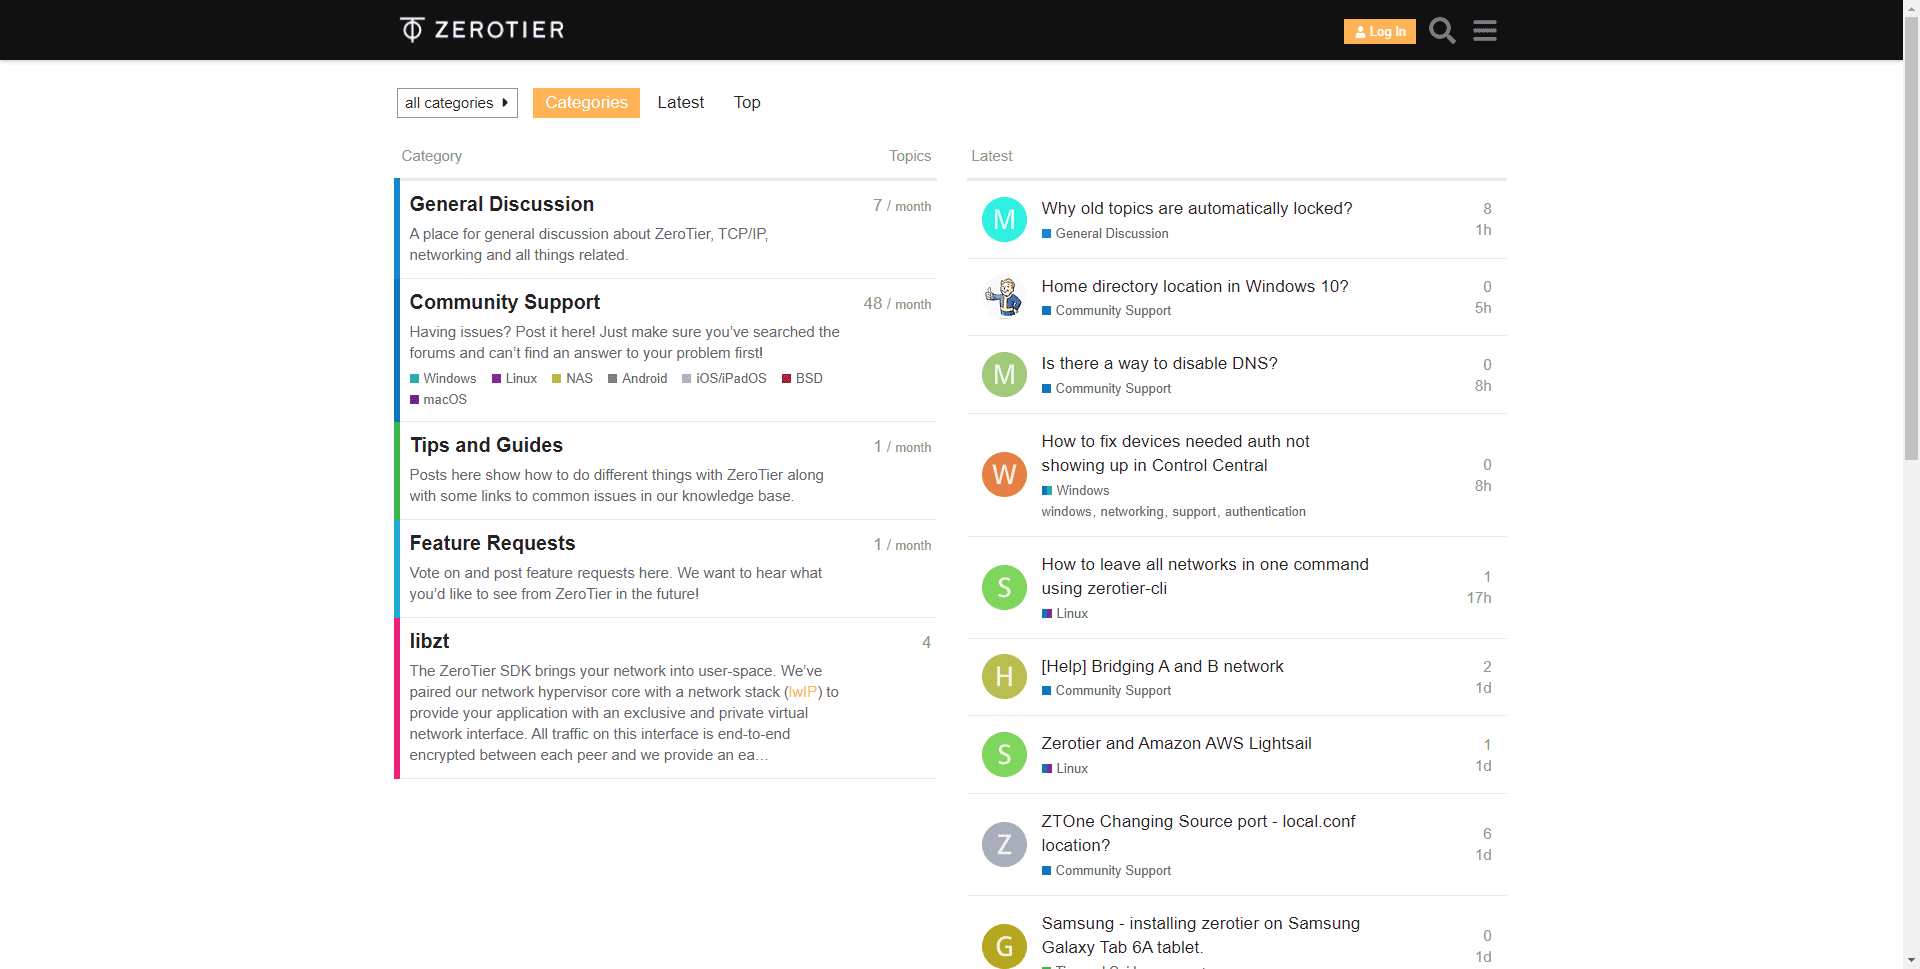Click the Log In button
This screenshot has width=1920, height=969.
[1379, 32]
